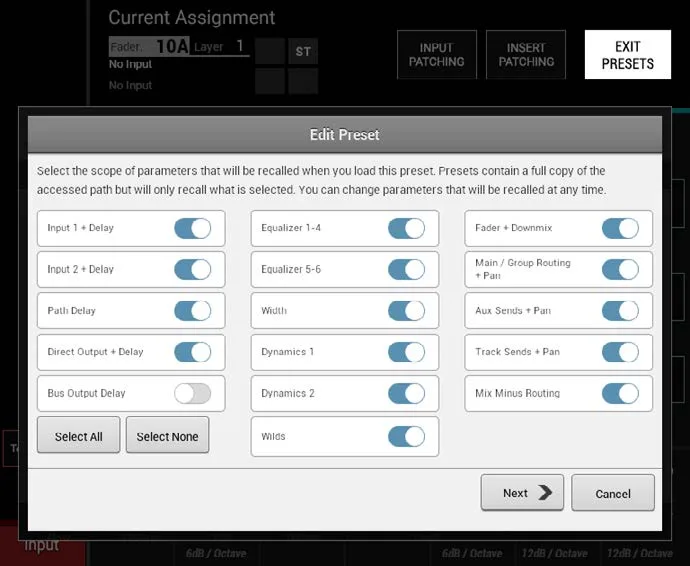Toggle the Equalizer 5-6 switch
This screenshot has width=690, height=566.
coord(406,269)
